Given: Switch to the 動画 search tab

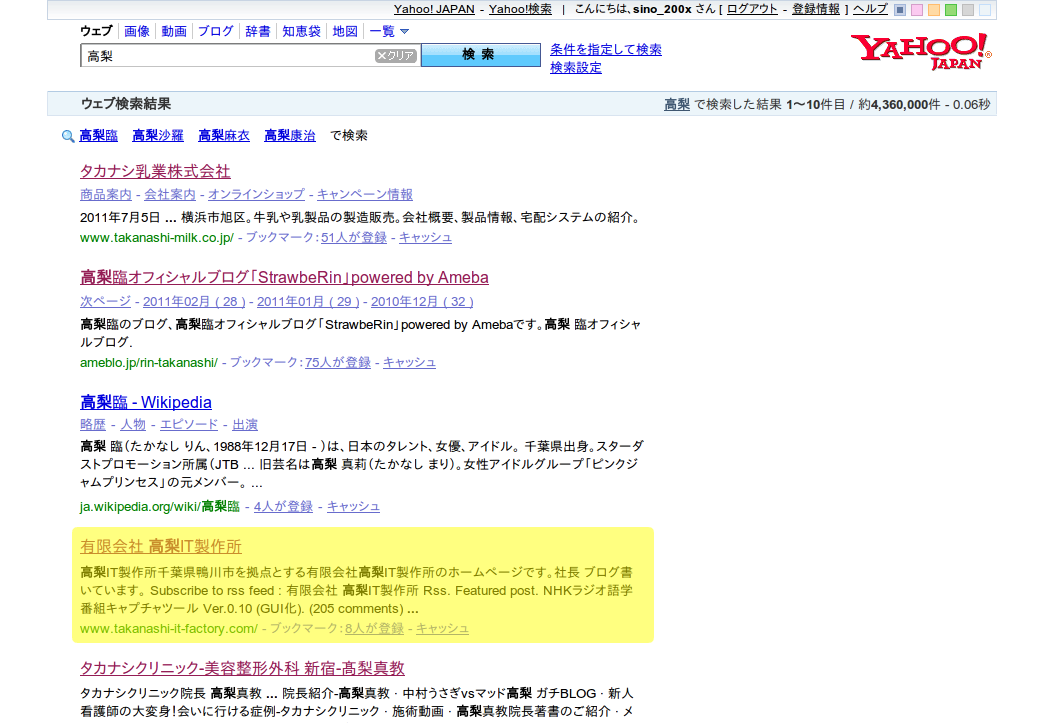Looking at the screenshot, I should click(174, 31).
